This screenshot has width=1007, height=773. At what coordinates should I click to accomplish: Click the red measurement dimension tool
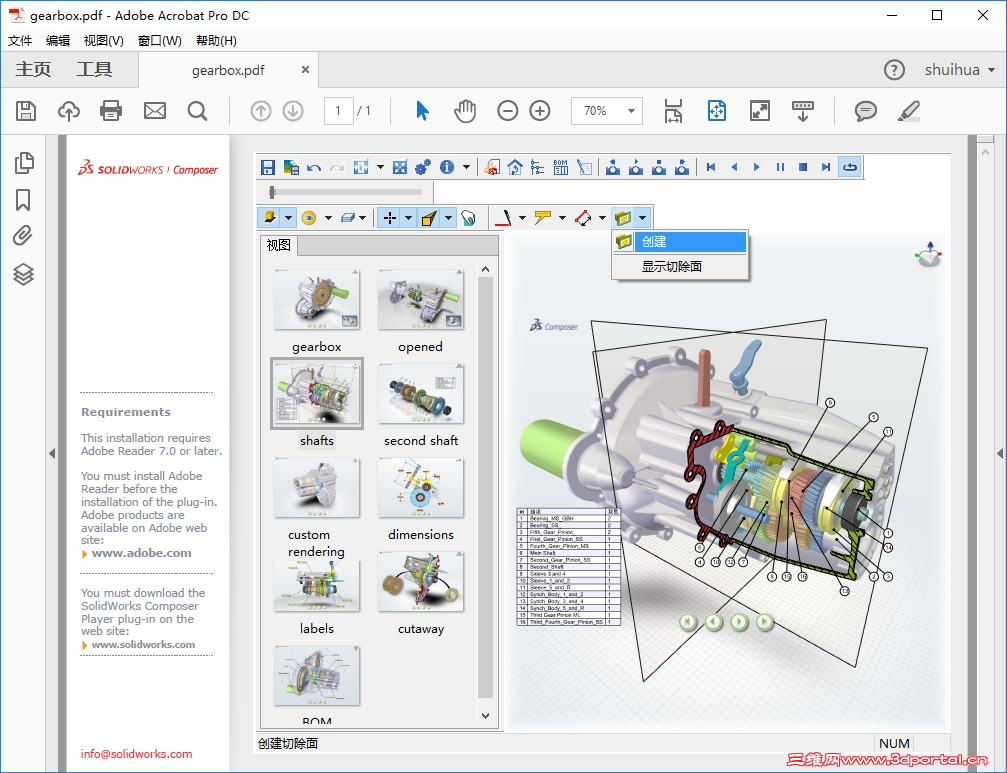(x=583, y=218)
